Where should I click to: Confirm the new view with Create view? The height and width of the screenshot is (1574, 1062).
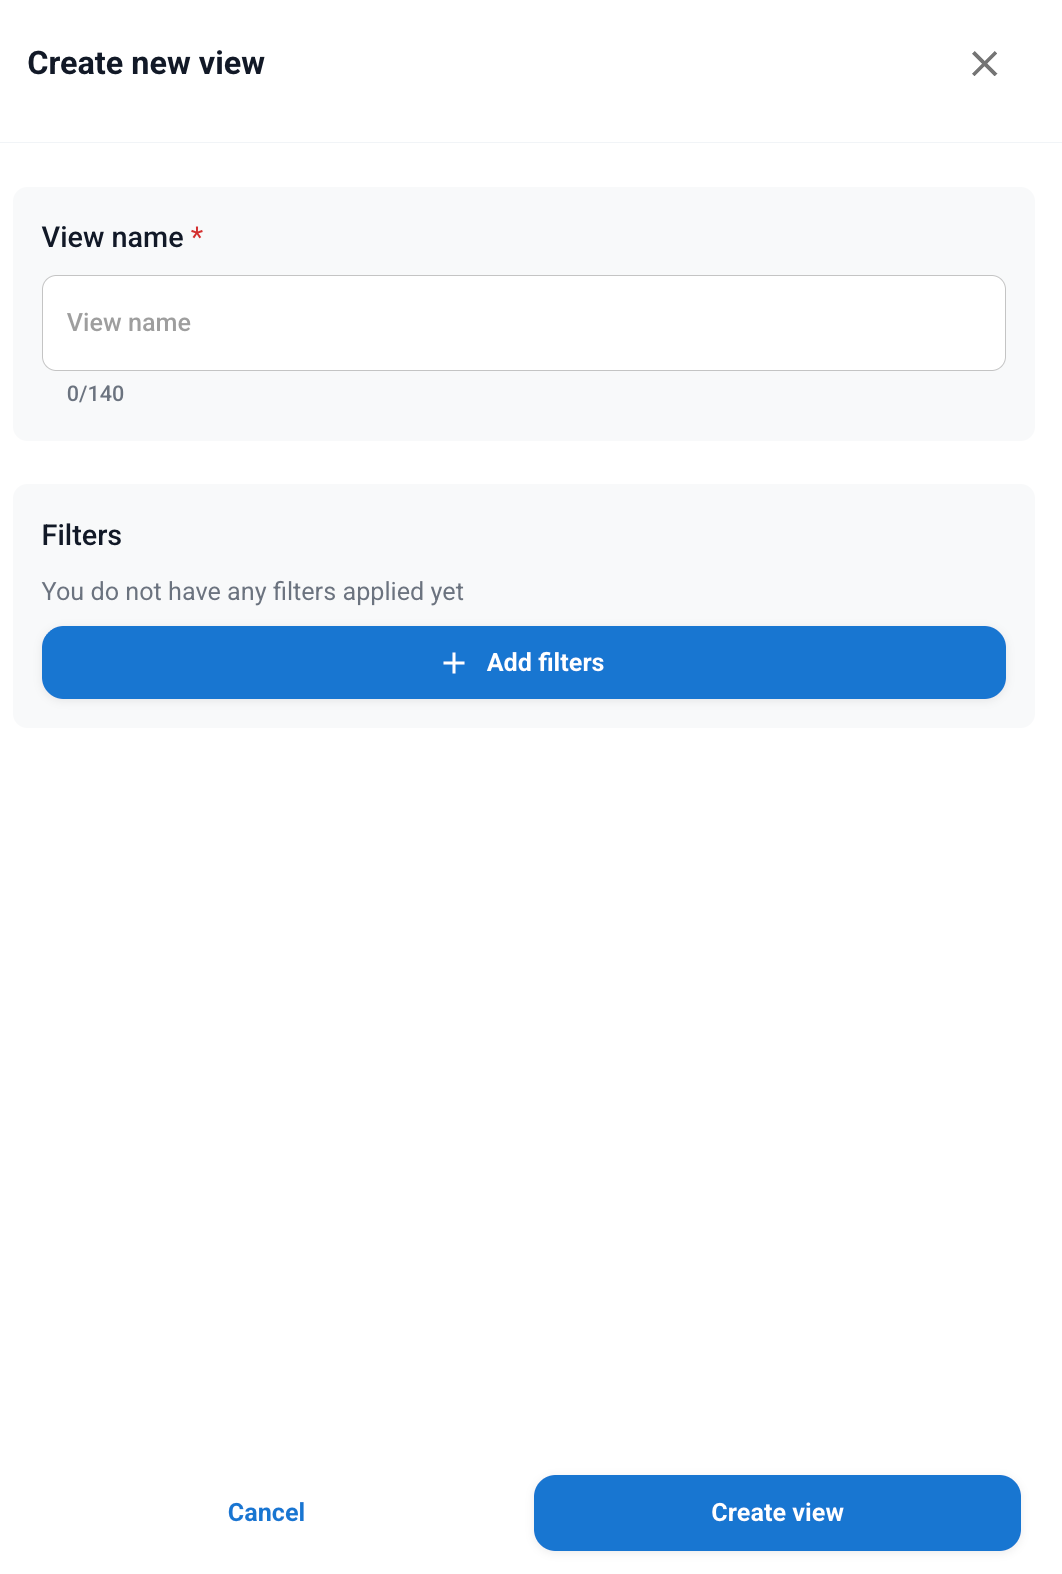point(777,1512)
